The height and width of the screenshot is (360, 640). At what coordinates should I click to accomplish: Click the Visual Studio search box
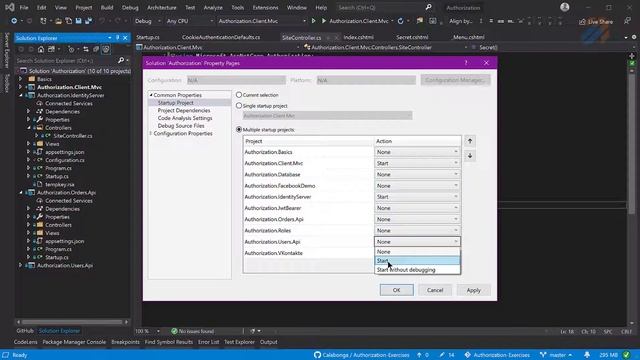point(384,7)
